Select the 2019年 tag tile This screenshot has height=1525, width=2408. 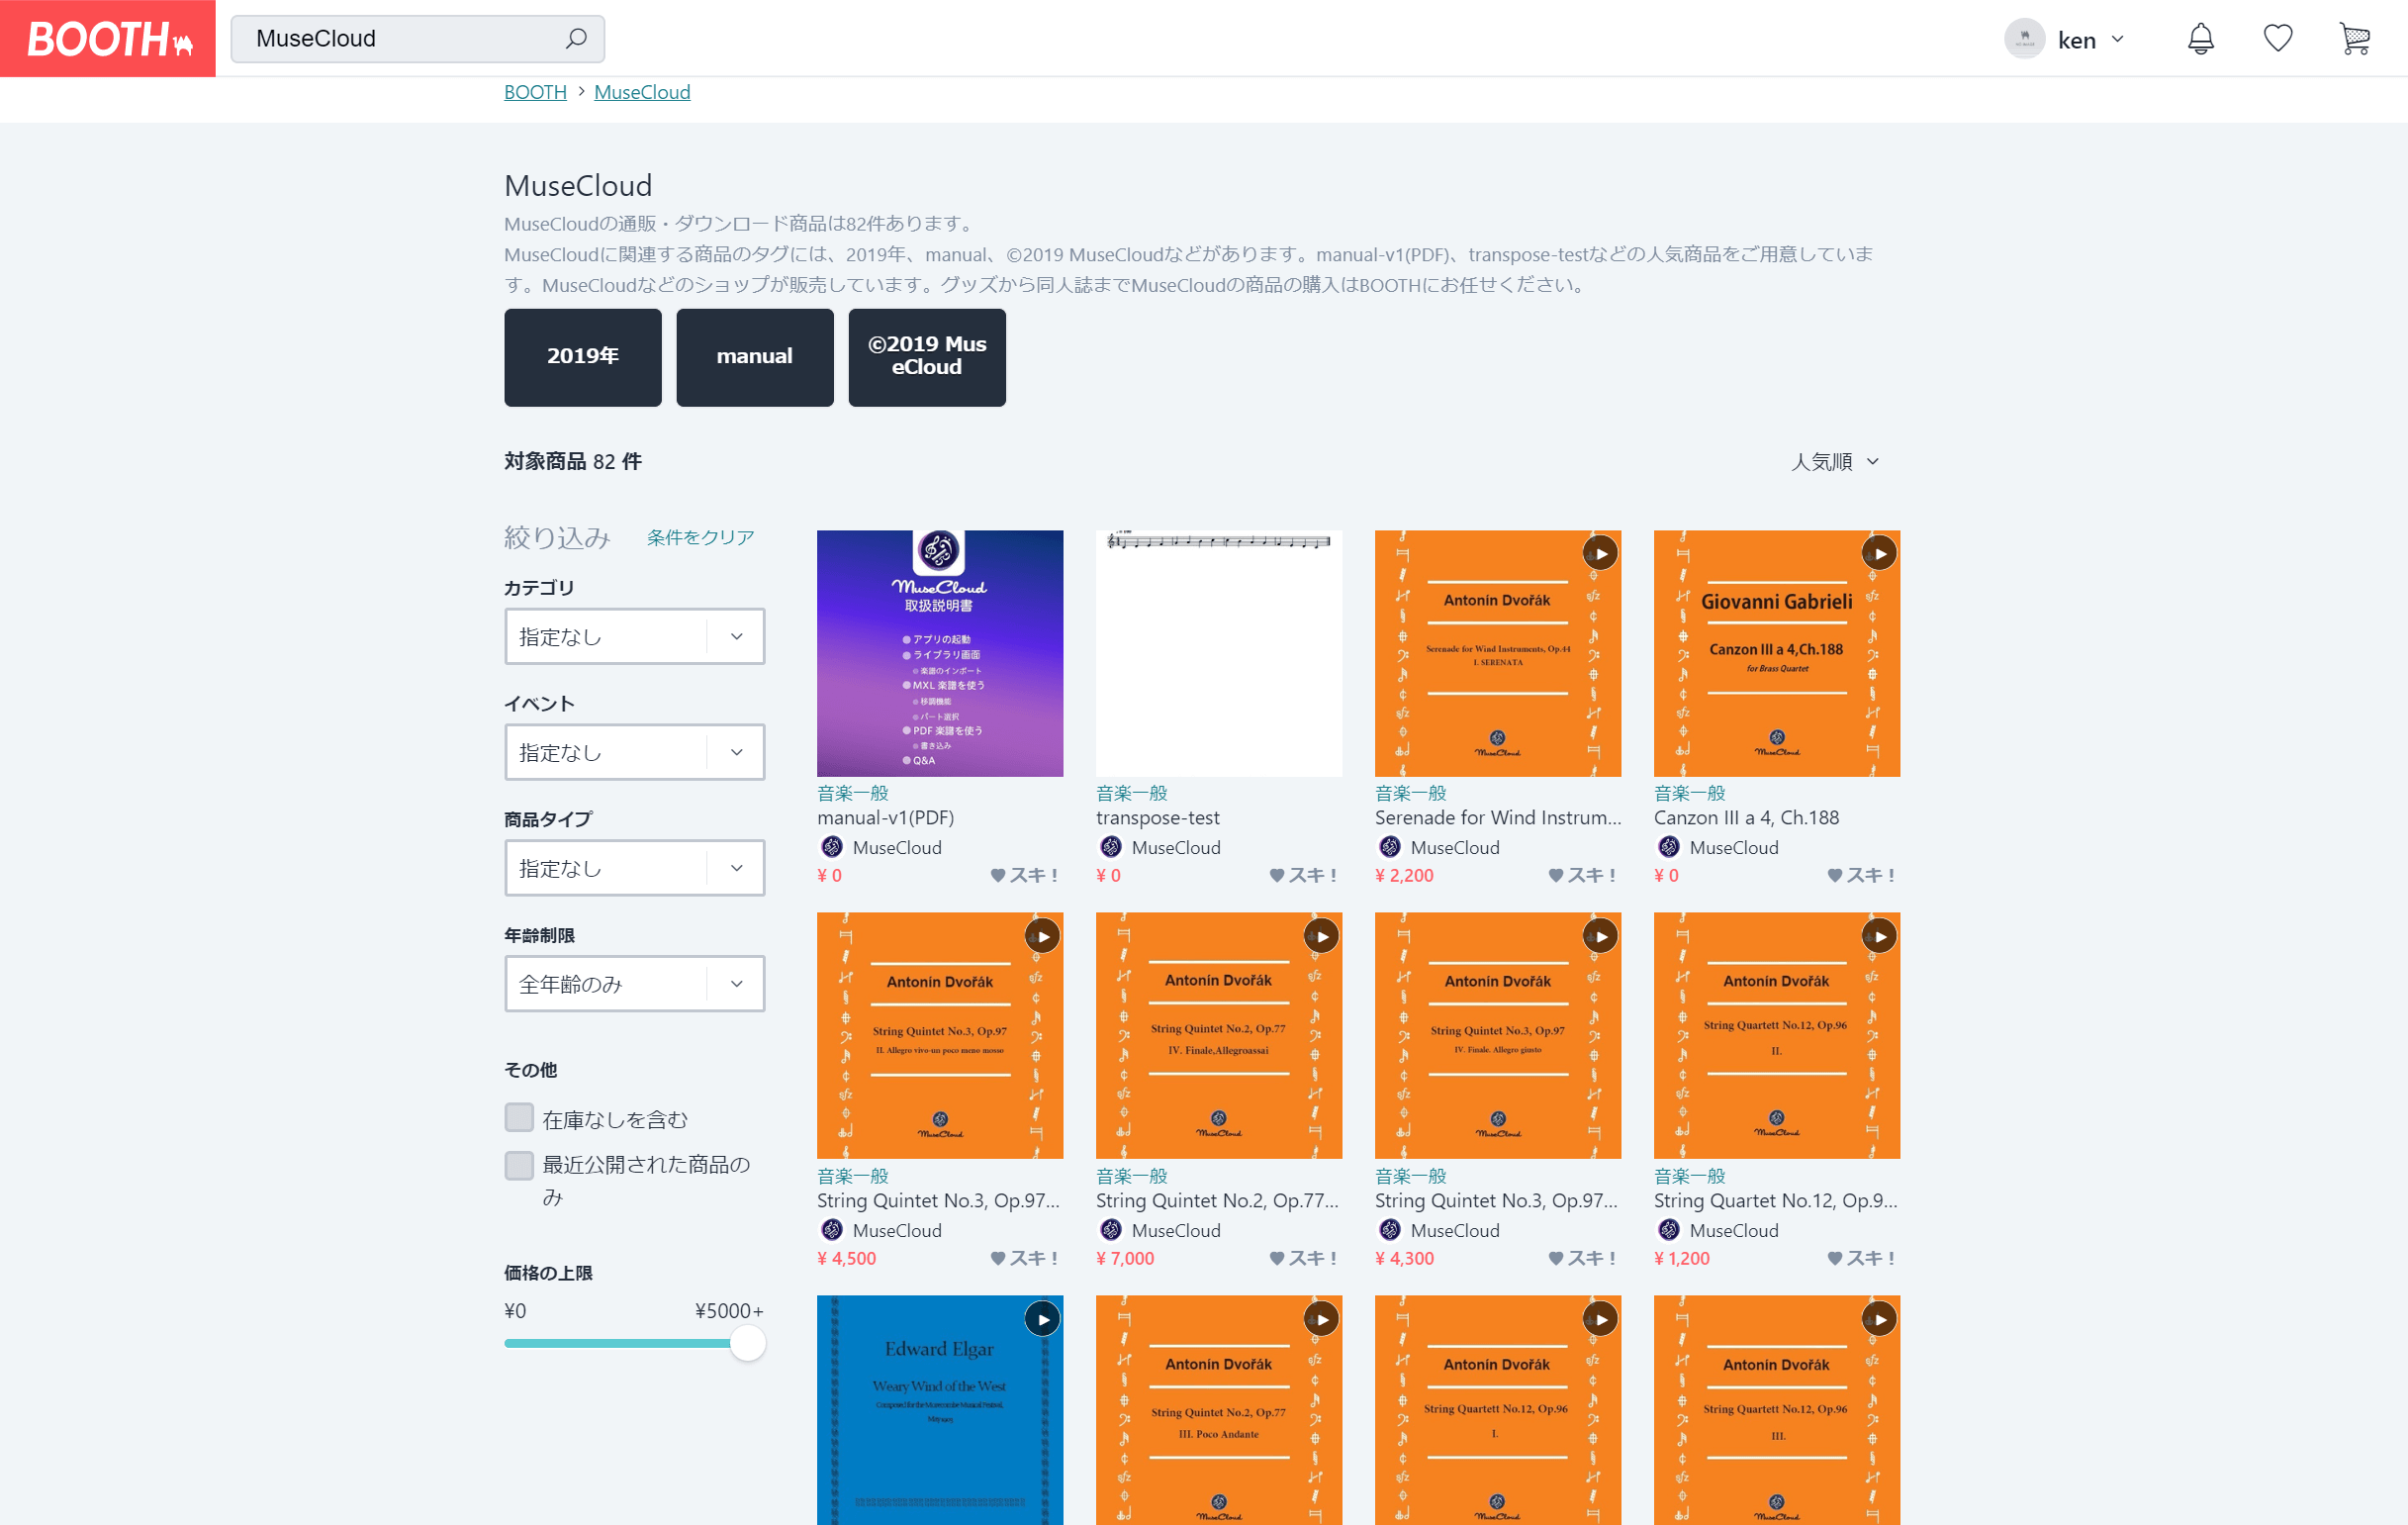pos(583,357)
